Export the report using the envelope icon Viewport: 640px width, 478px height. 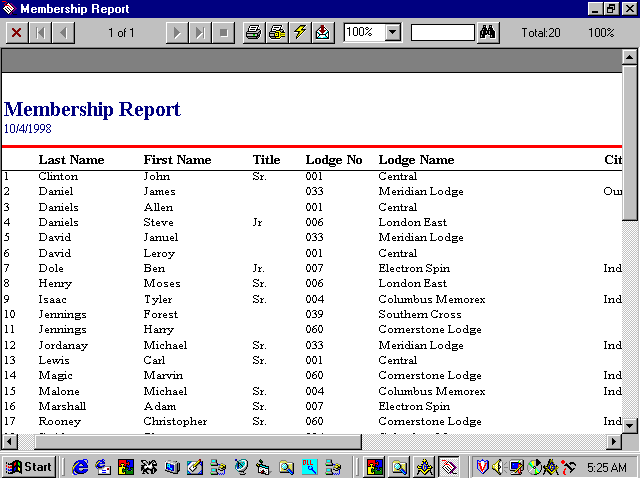[322, 33]
